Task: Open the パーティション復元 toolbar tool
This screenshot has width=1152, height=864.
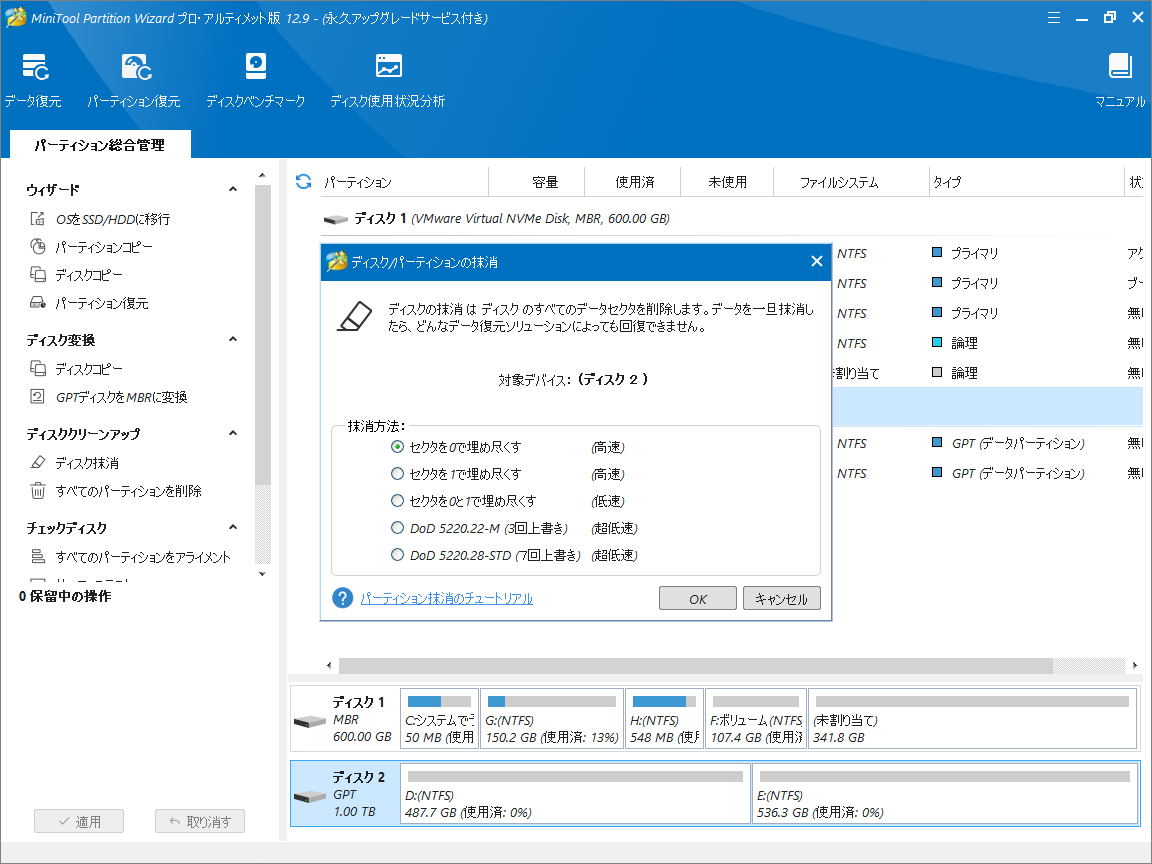Action: (x=134, y=80)
